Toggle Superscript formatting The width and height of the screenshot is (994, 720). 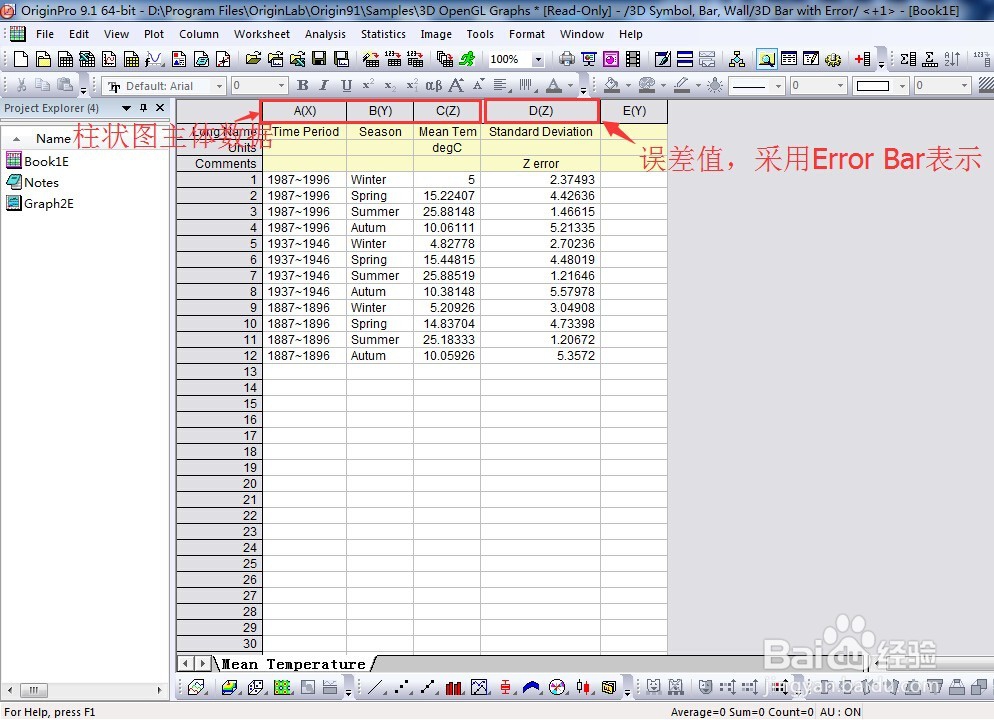pyautogui.click(x=368, y=85)
